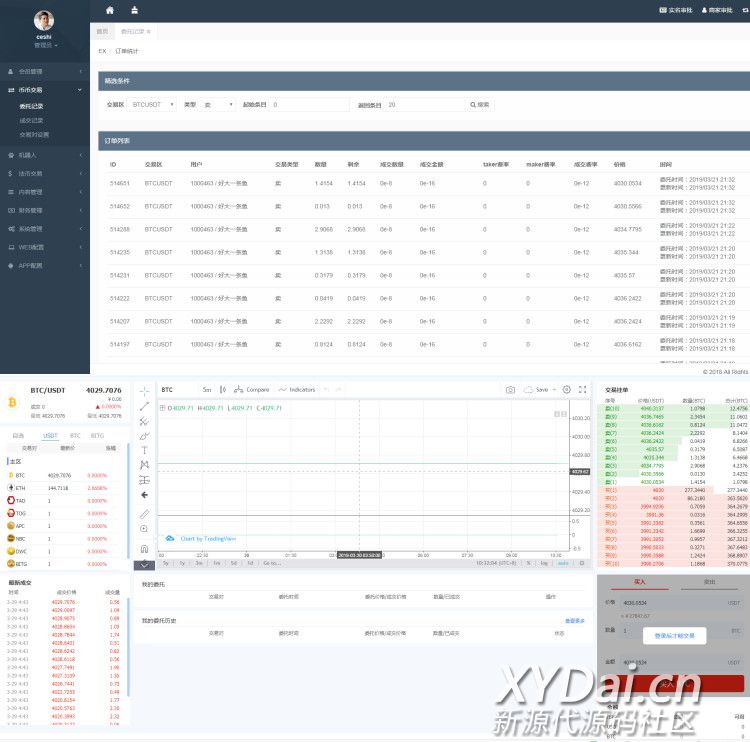Expand sidebar menu with robot icon
This screenshot has height=742, width=750.
(x=45, y=155)
